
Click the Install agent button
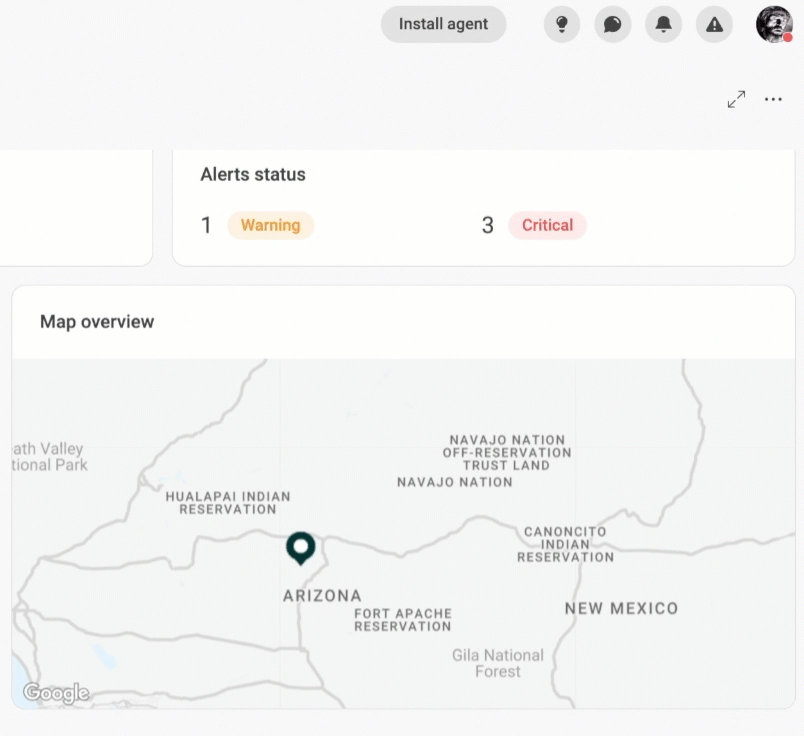point(443,24)
